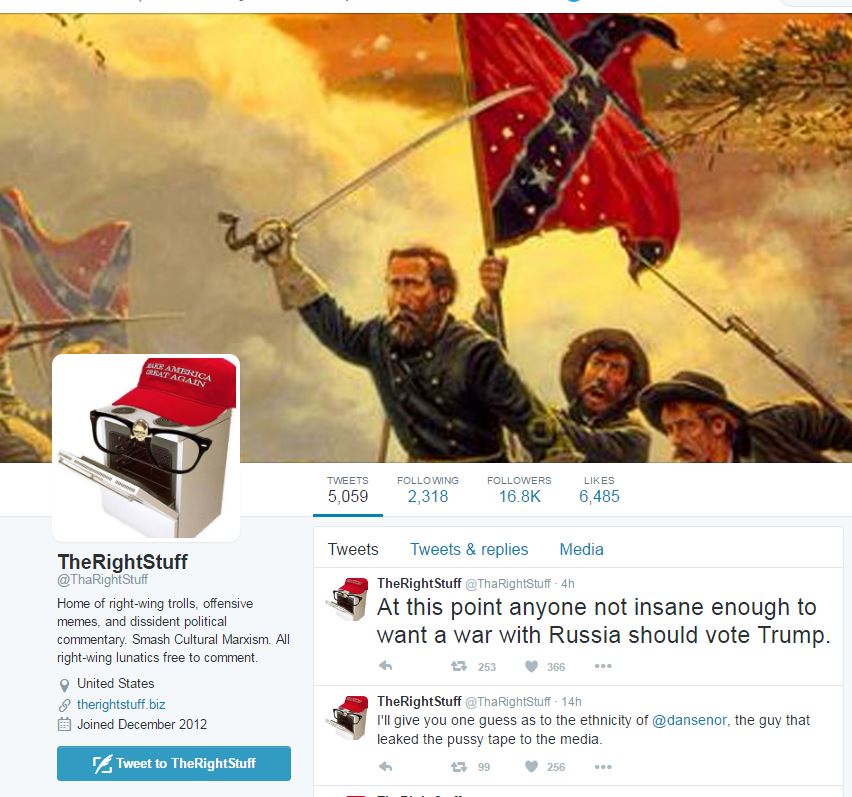This screenshot has height=797, width=852.
Task: Click the @dansenor mention link
Action: click(x=688, y=720)
